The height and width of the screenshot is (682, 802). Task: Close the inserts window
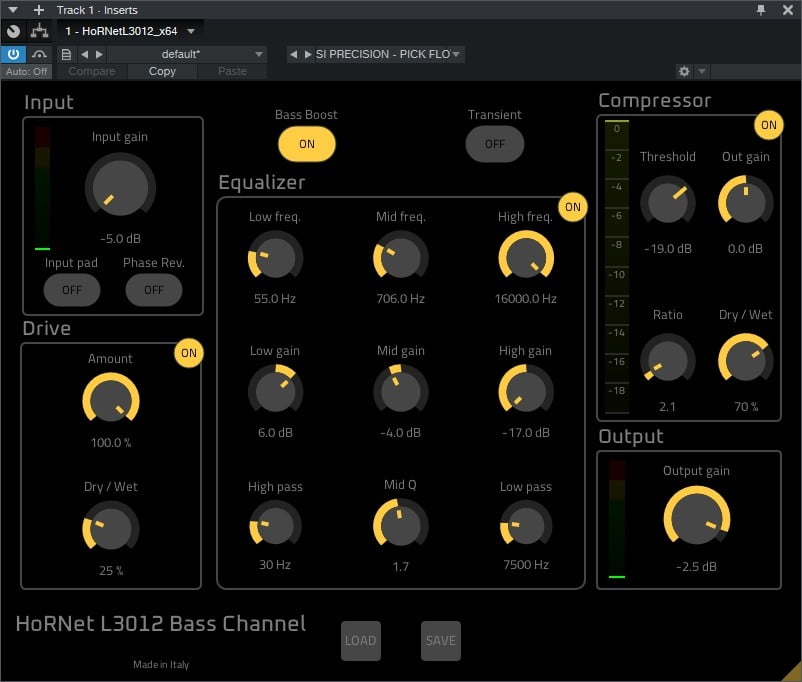pyautogui.click(x=788, y=10)
